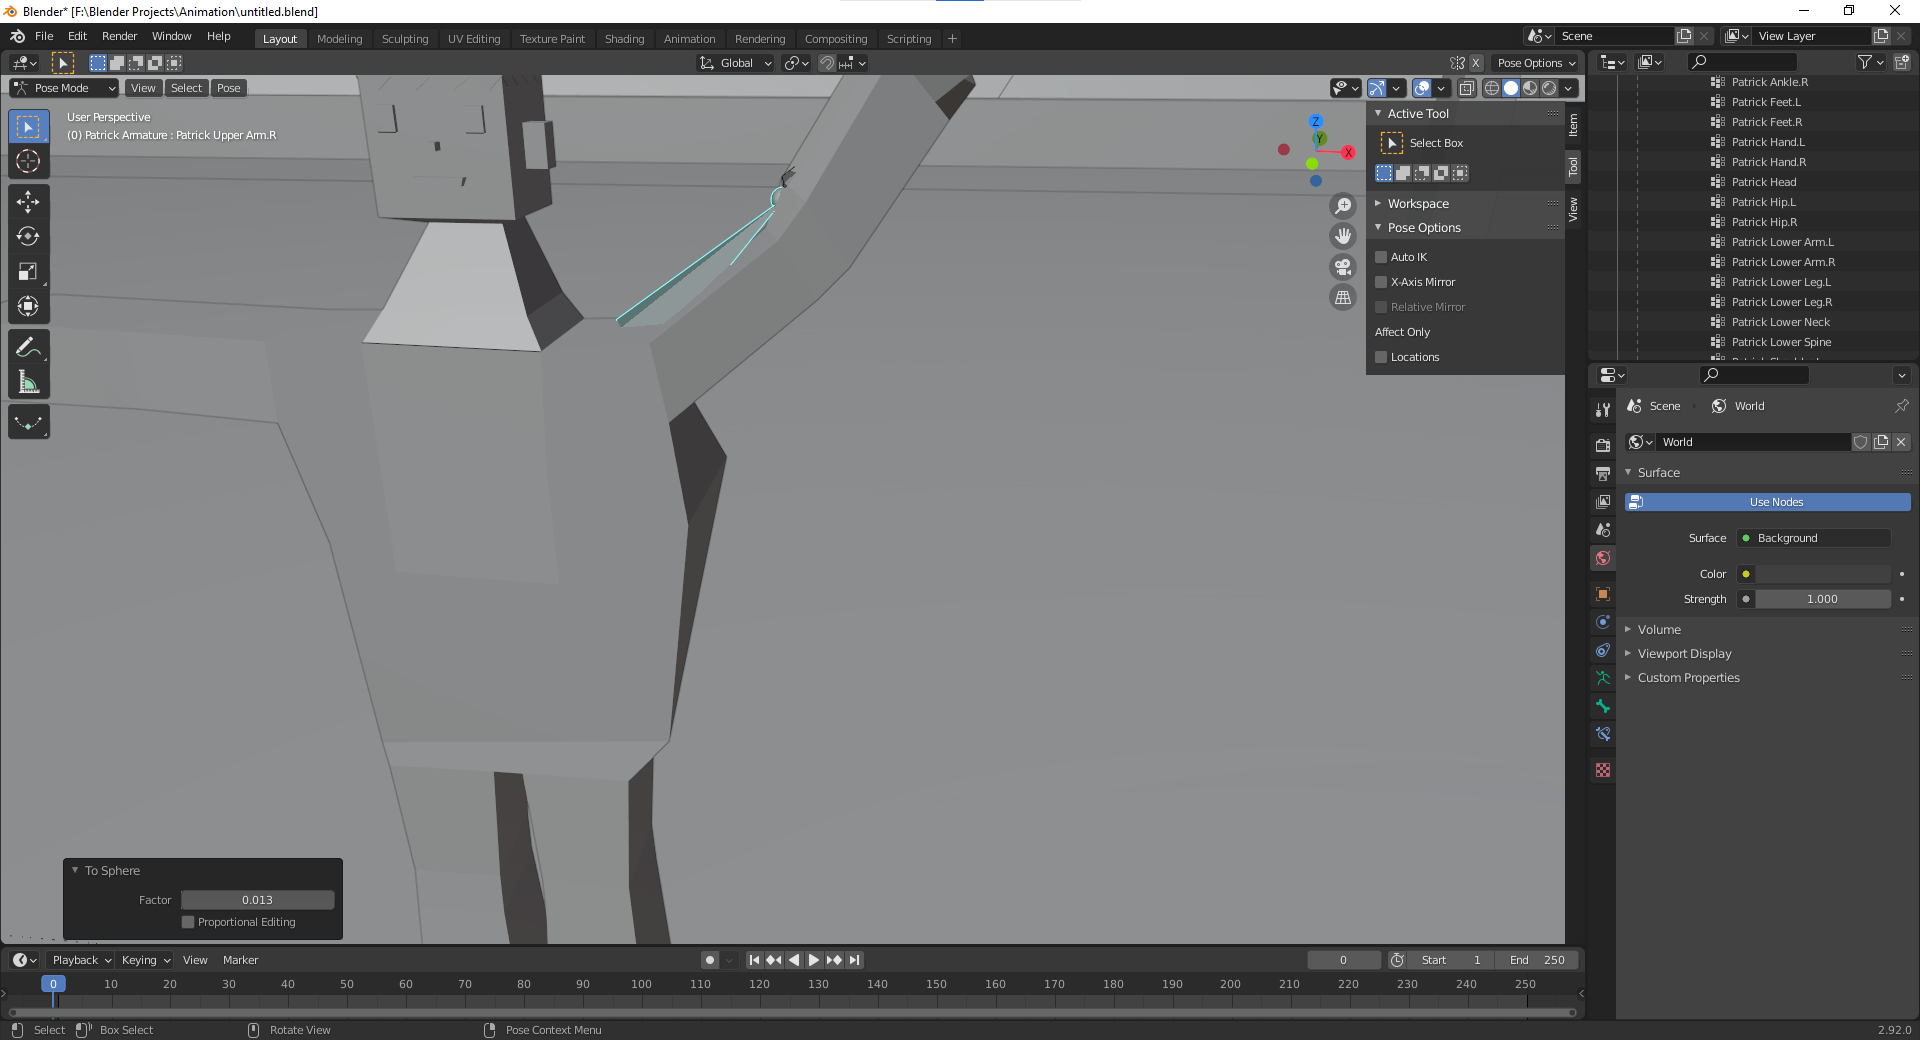The height and width of the screenshot is (1040, 1920).
Task: Switch to solid viewport shading
Action: 1511,88
